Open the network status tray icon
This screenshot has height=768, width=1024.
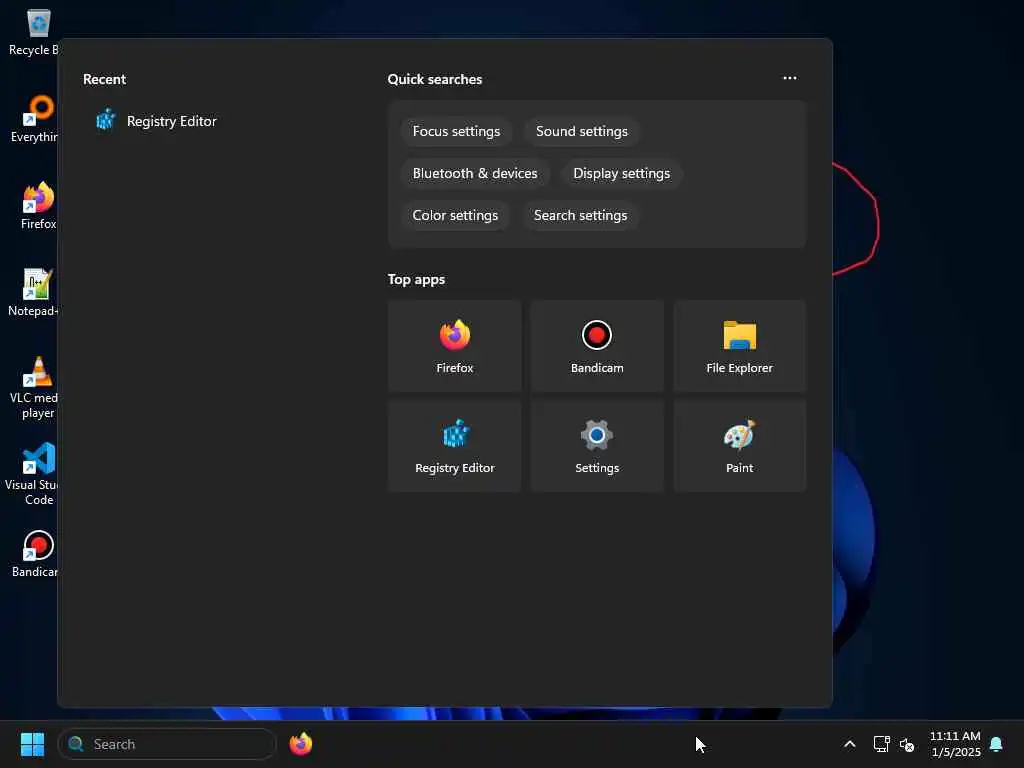(x=882, y=744)
